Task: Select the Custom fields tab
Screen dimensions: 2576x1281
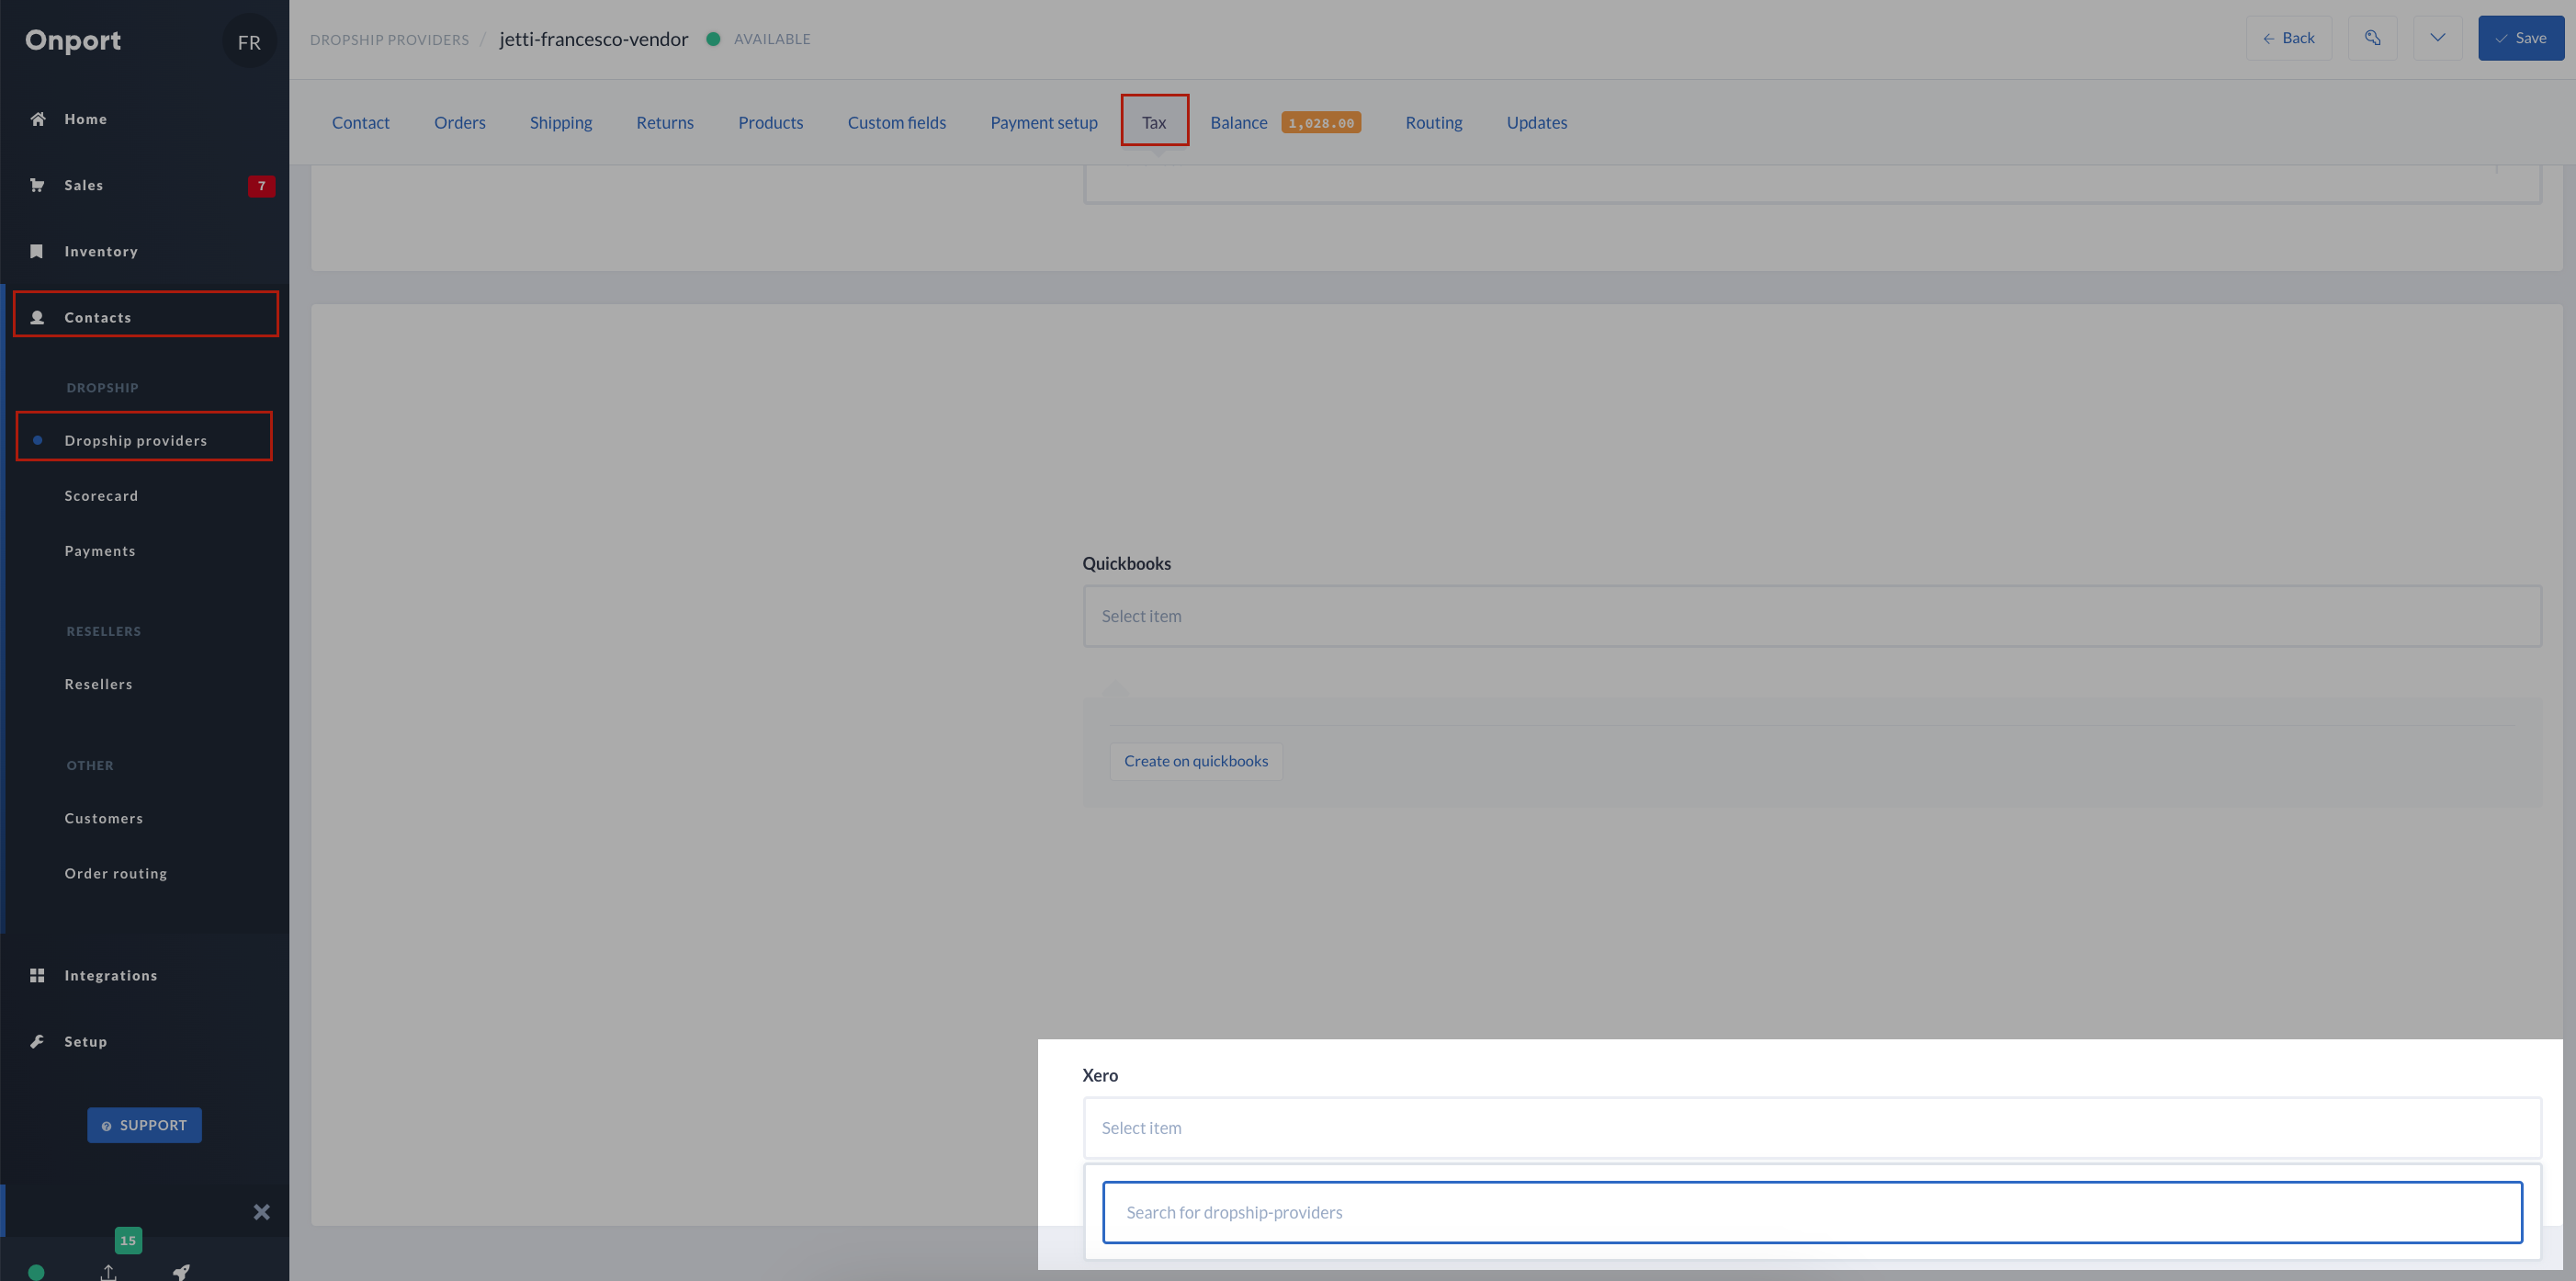Action: [897, 122]
